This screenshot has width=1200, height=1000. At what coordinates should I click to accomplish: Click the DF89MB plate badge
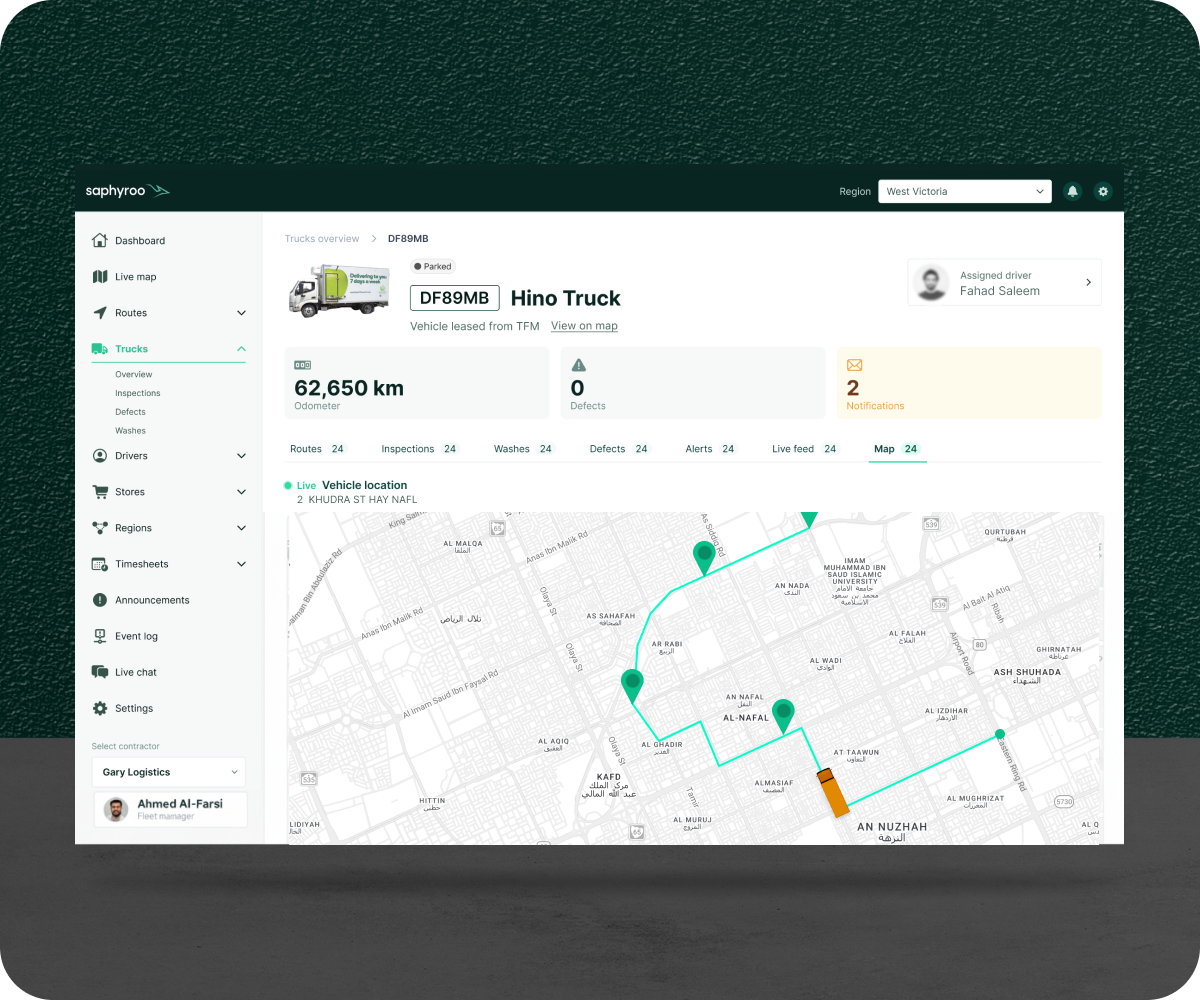[454, 298]
